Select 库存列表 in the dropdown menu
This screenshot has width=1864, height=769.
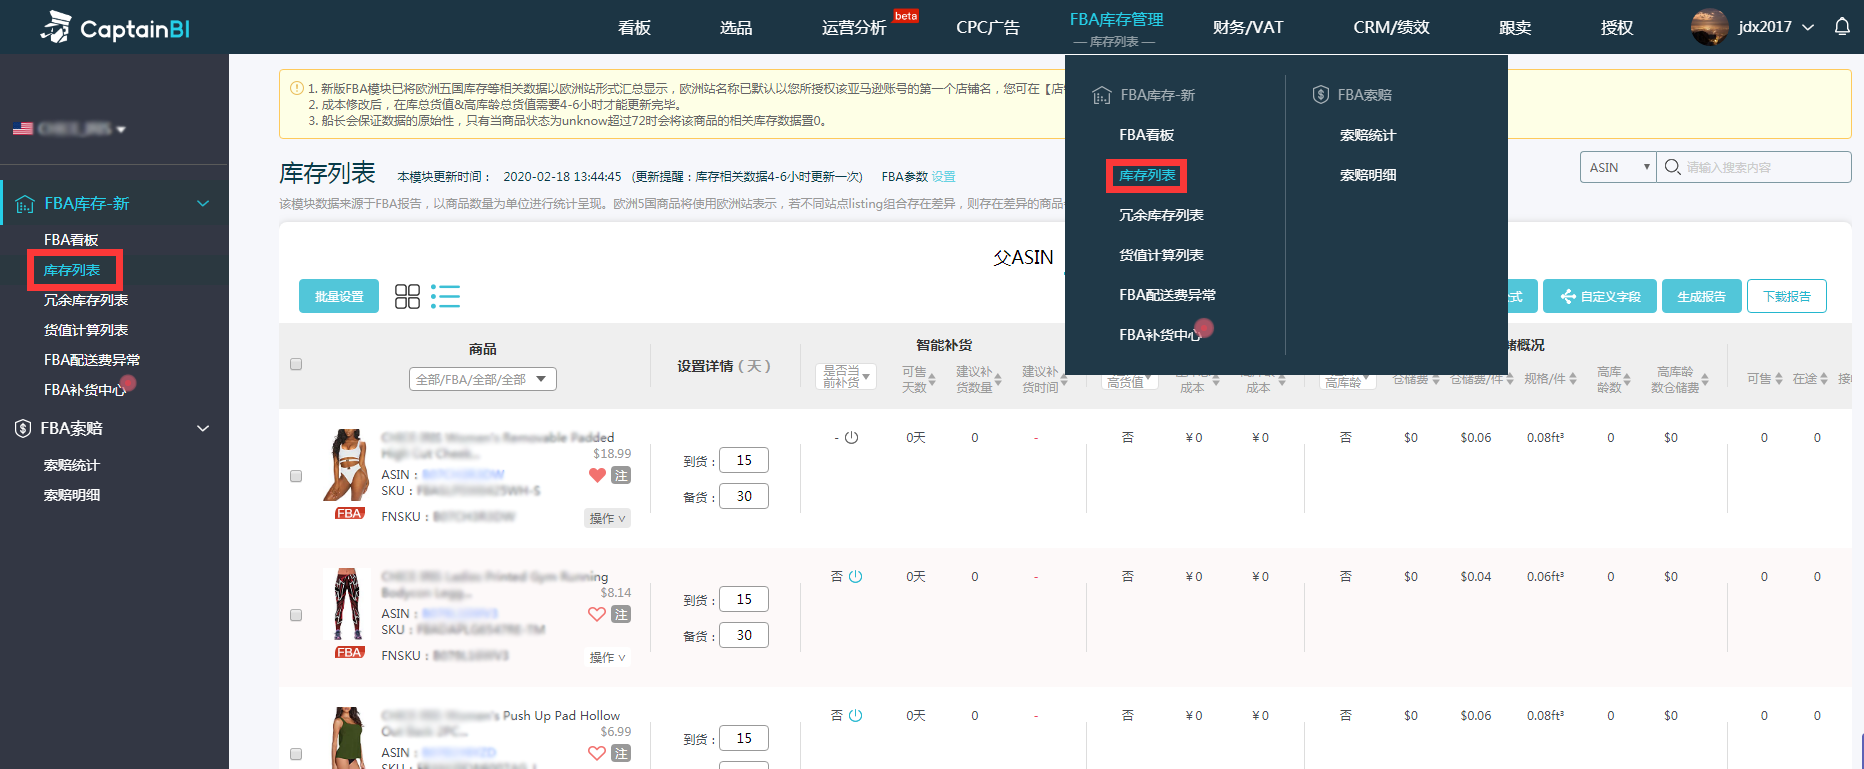pos(1147,175)
